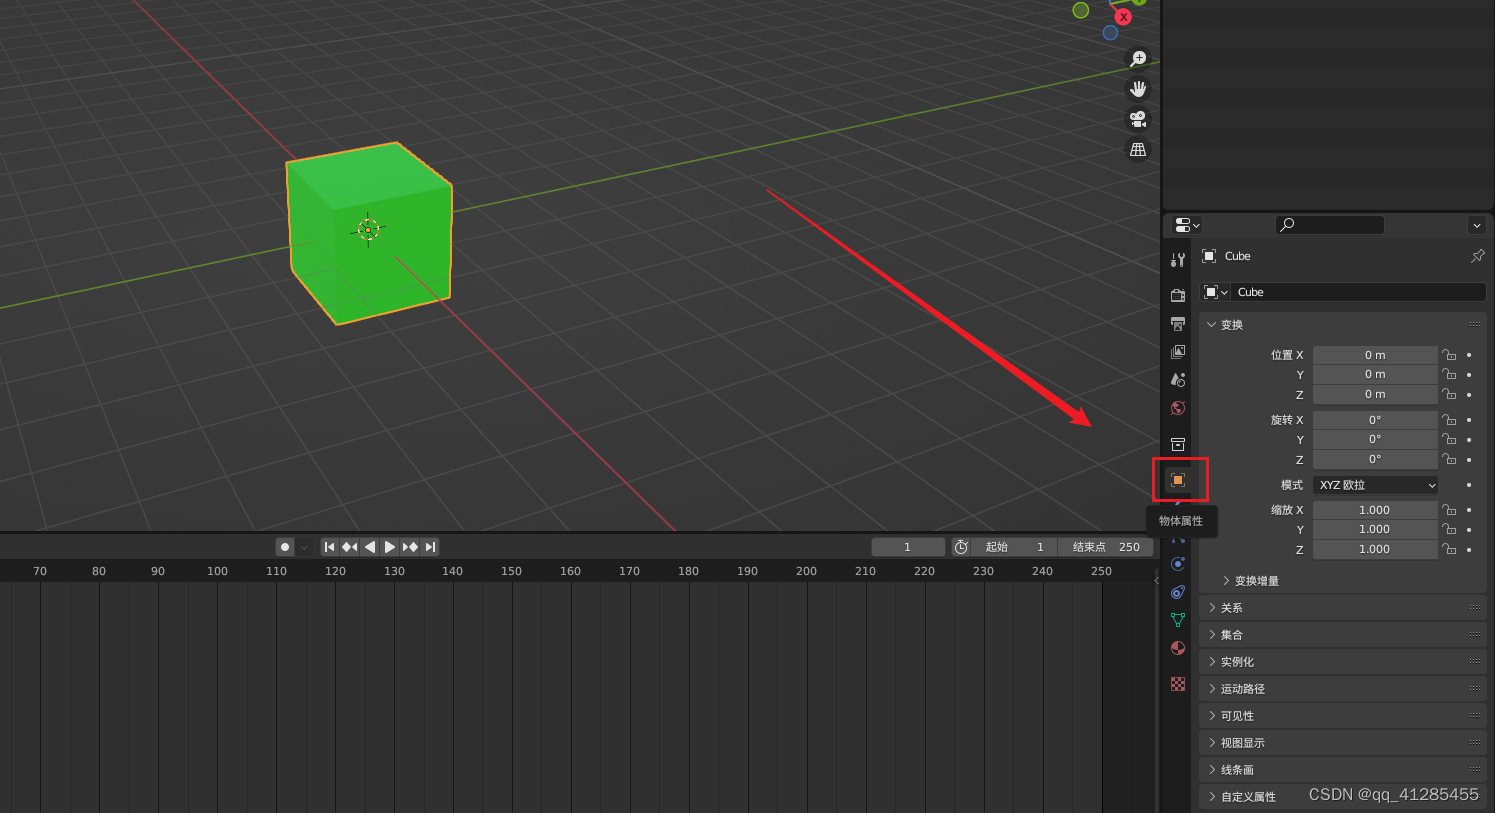Open the Texture properties checkerboard tab
Viewport: 1495px width, 813px height.
1178,684
